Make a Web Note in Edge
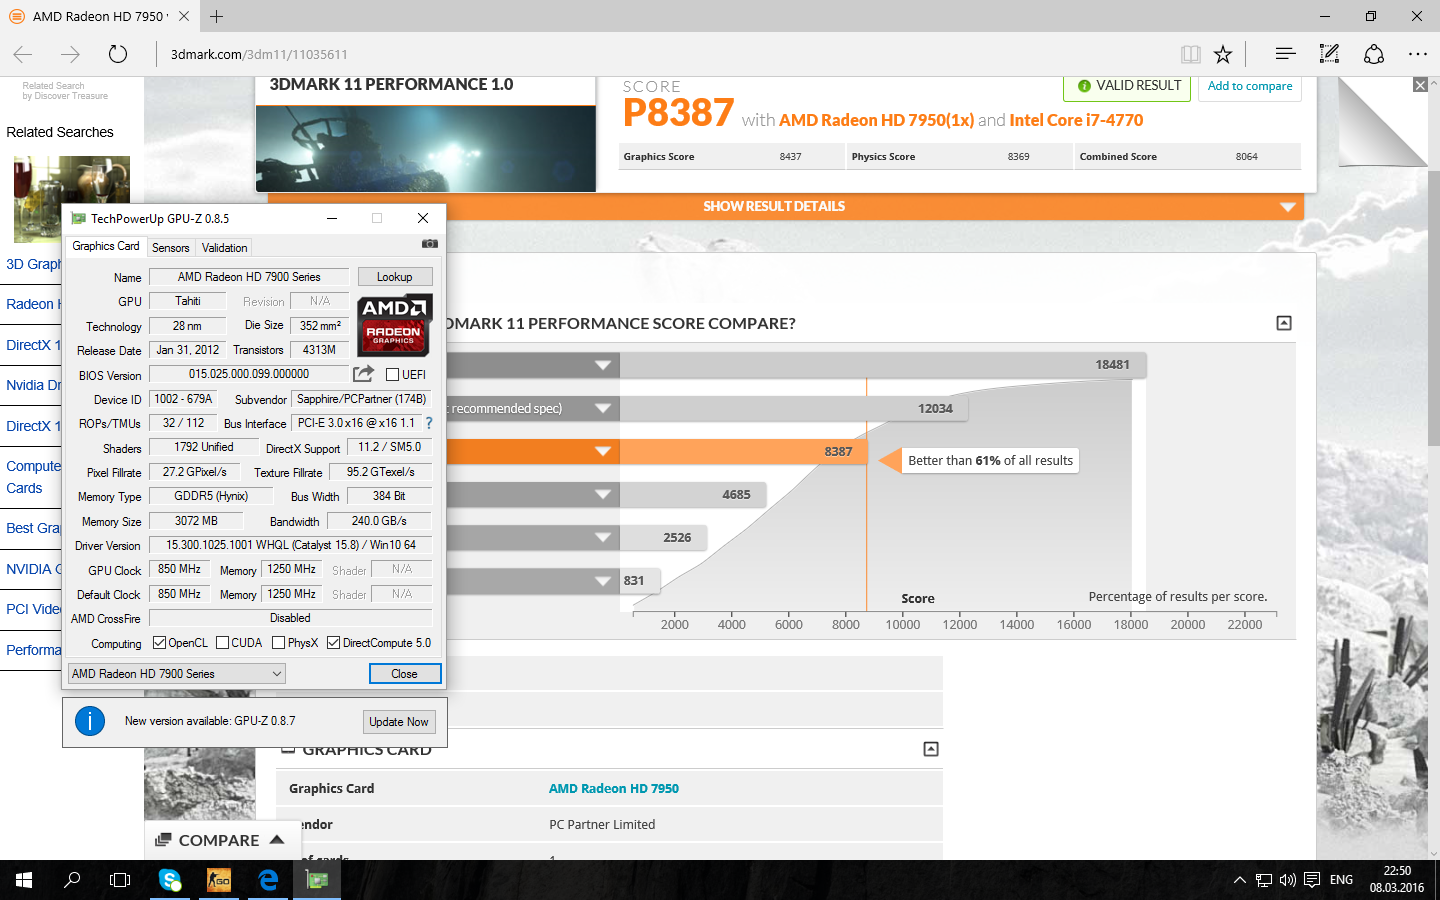The image size is (1440, 900). pos(1329,54)
